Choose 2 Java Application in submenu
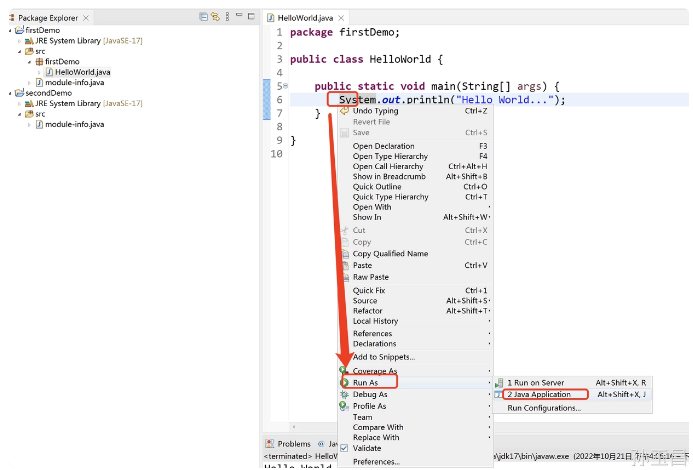693x470 pixels. pos(573,394)
